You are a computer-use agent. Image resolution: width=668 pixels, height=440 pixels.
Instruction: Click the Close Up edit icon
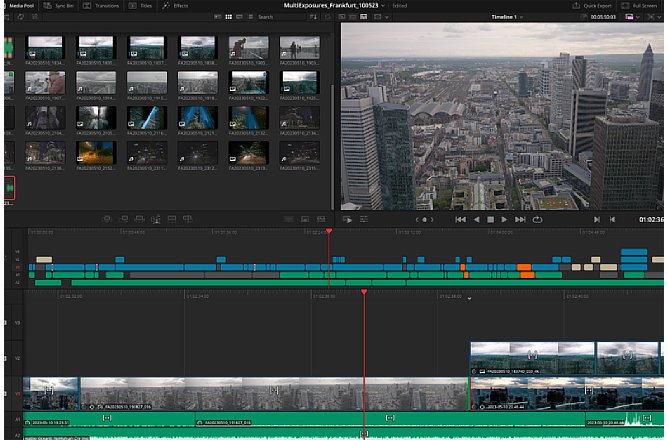point(156,219)
